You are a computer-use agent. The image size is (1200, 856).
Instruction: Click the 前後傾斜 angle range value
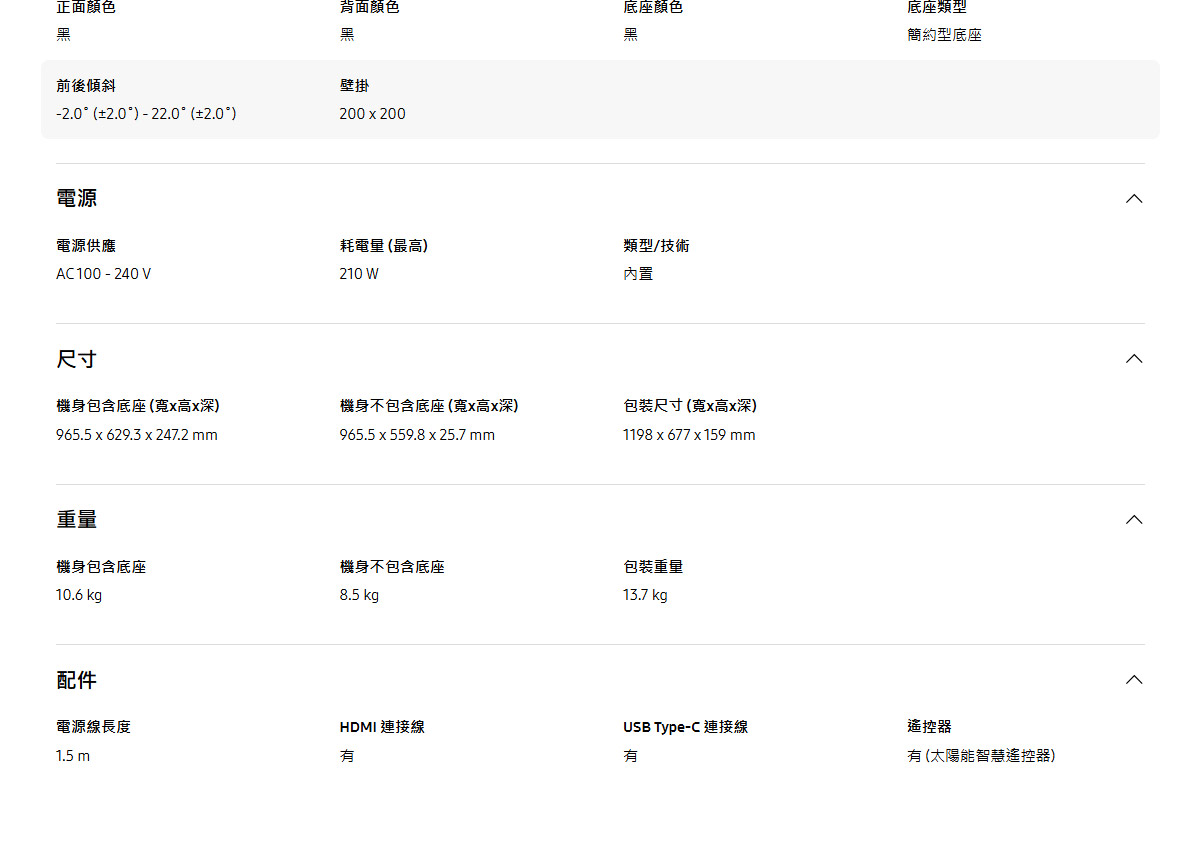click(146, 114)
